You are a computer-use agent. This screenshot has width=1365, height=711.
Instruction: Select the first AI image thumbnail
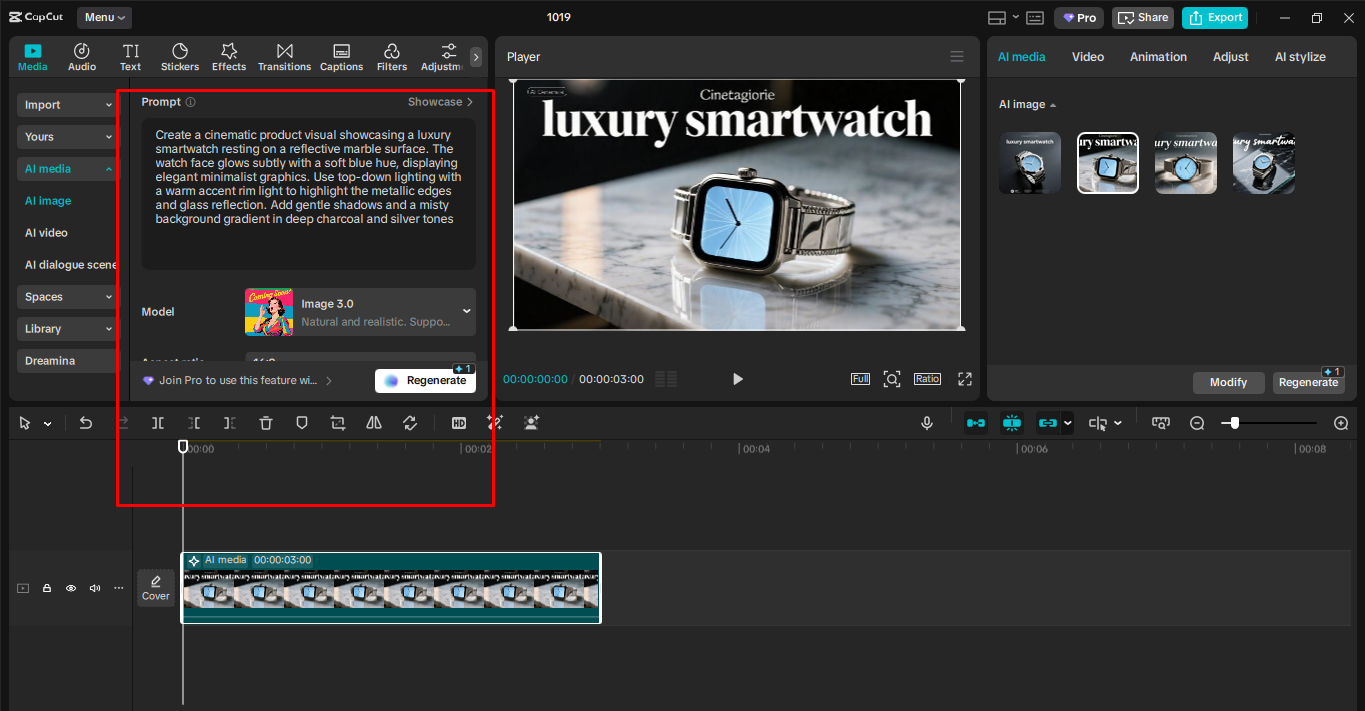(1030, 163)
